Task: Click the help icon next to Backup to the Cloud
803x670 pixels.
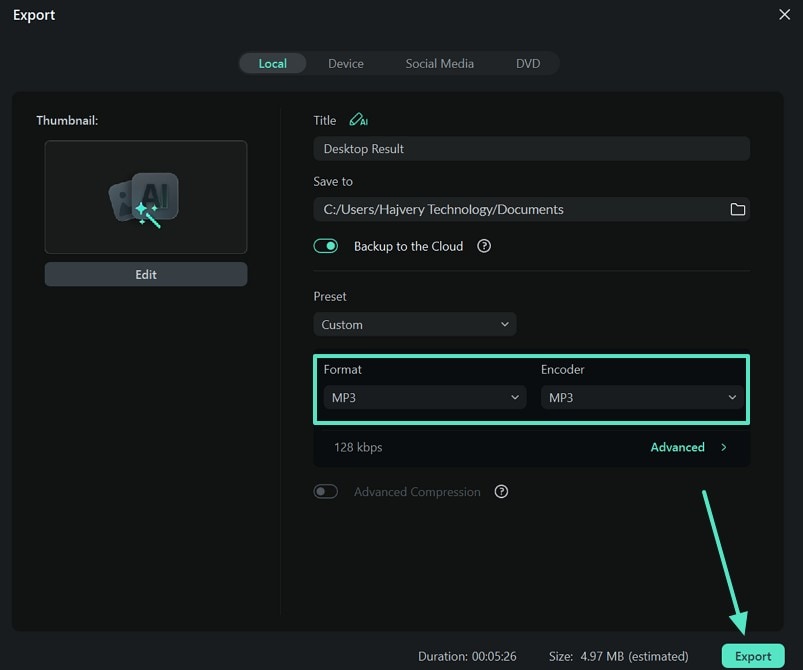Action: pyautogui.click(x=484, y=246)
